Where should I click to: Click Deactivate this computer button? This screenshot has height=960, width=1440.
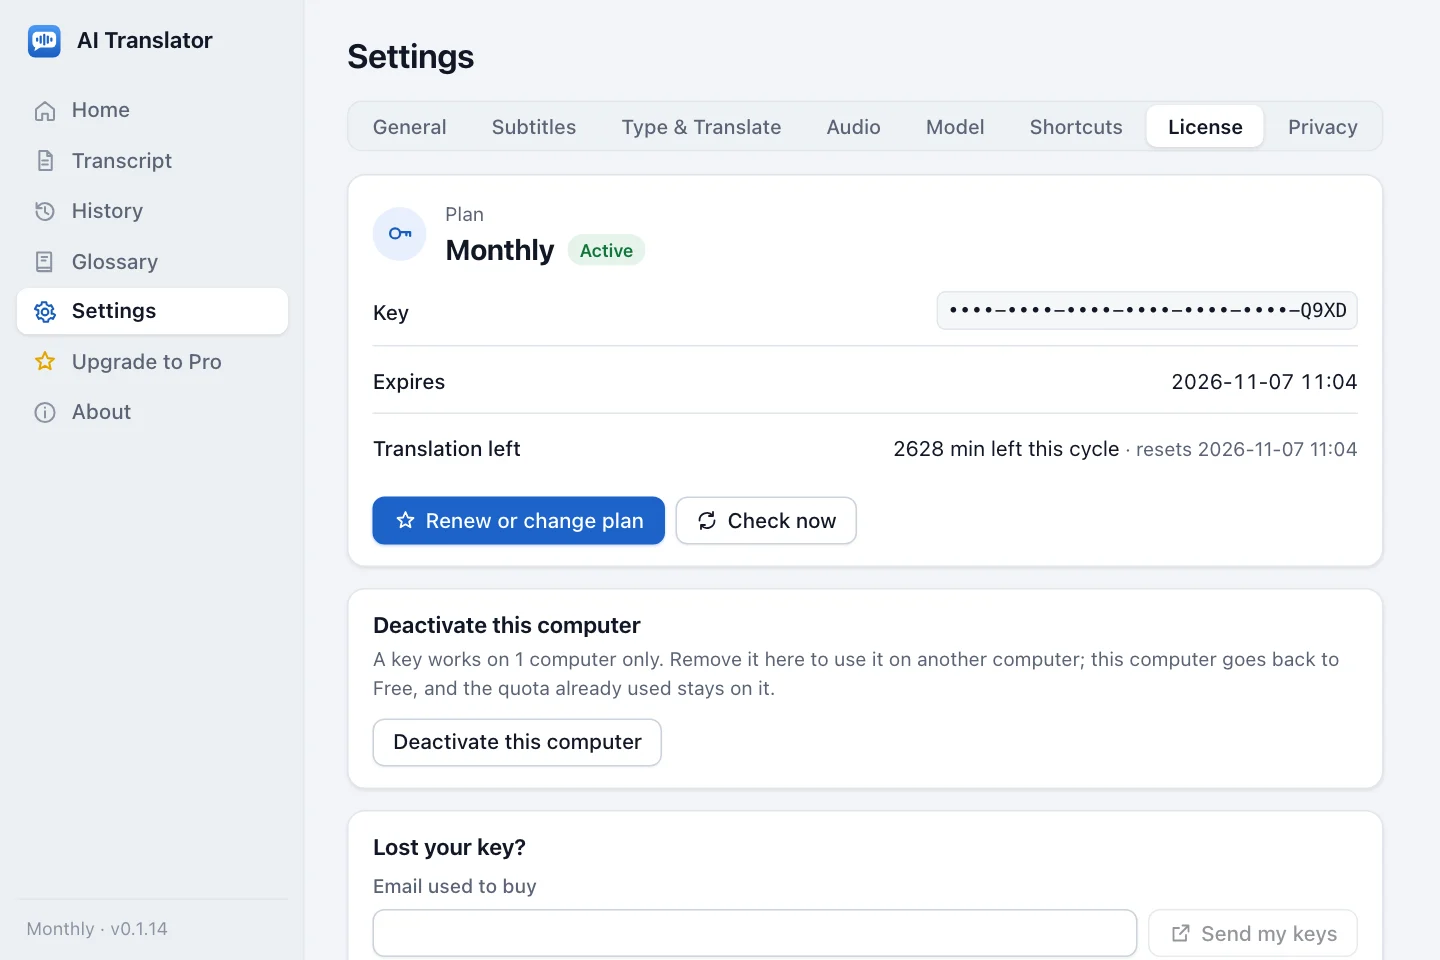[517, 742]
